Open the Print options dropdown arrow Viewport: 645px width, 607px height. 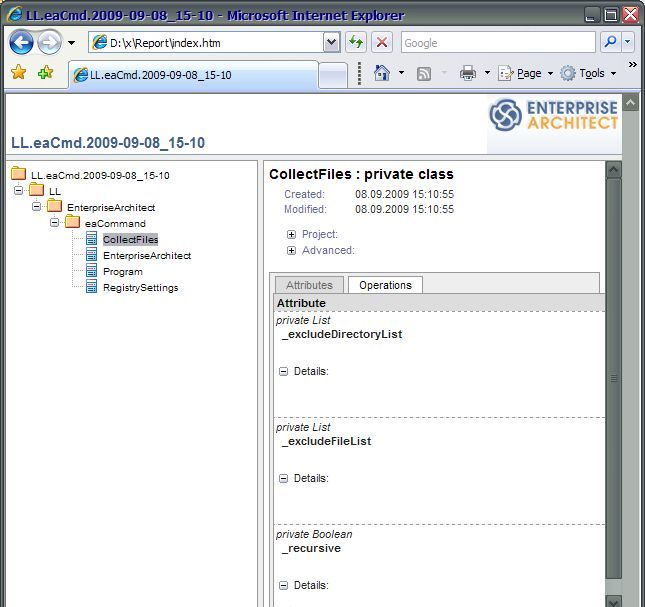pos(487,73)
